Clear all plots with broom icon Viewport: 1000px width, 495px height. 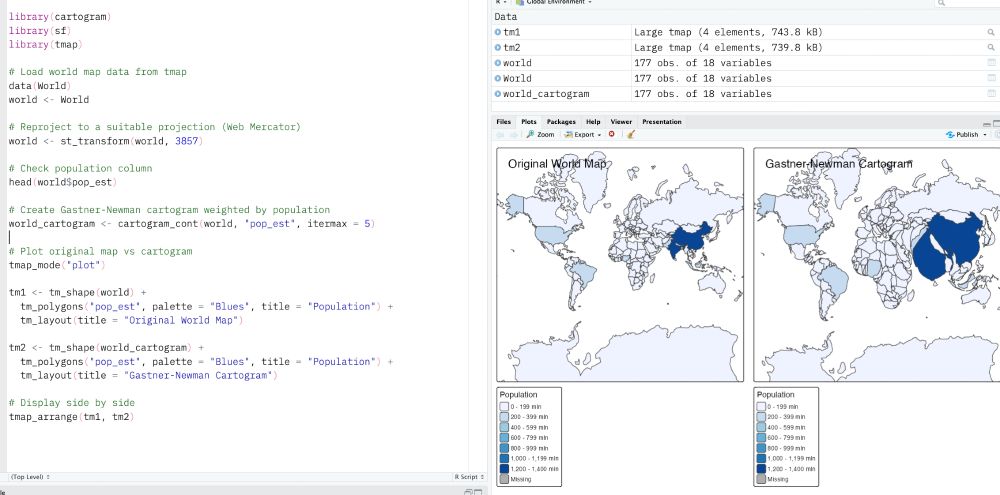(631, 135)
